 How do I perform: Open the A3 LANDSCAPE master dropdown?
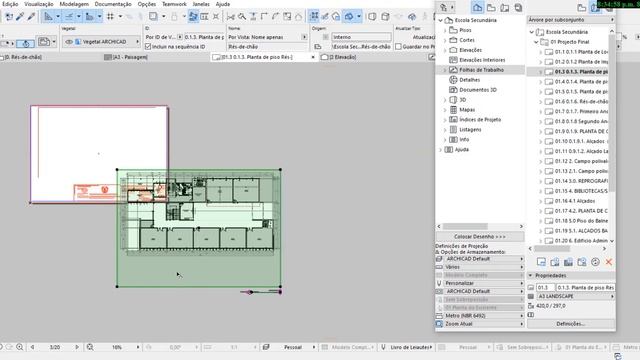pos(576,296)
